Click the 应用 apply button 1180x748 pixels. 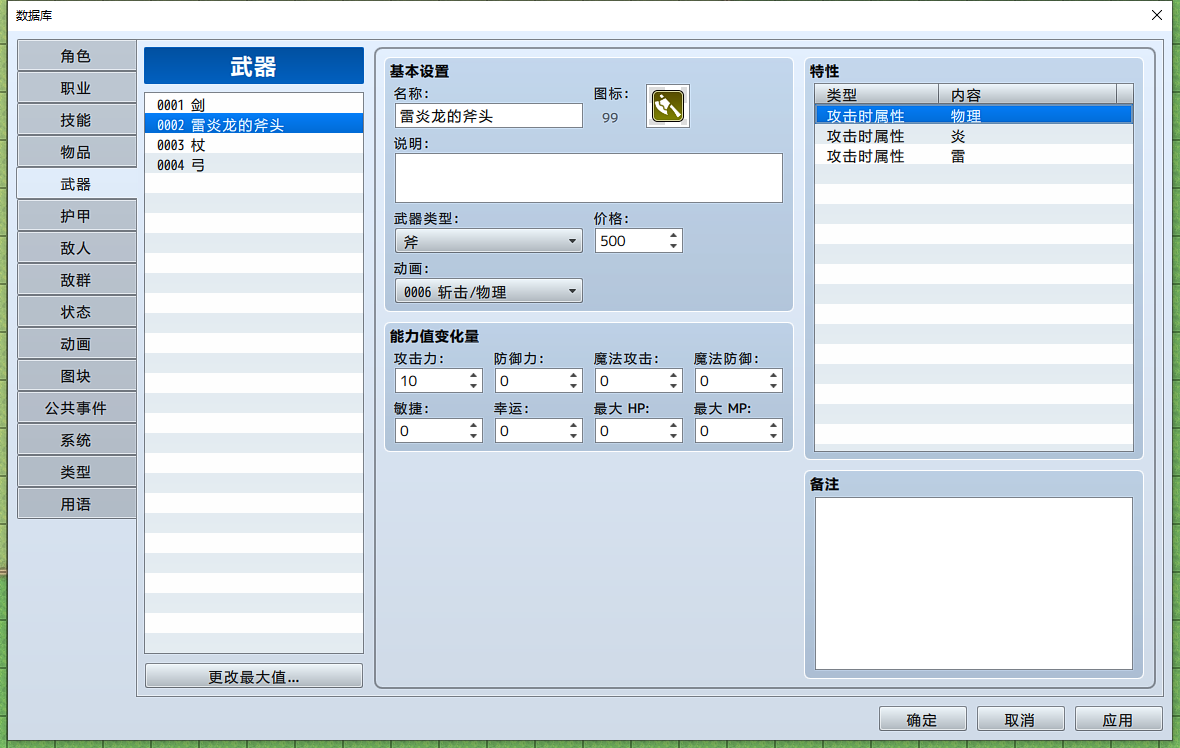tap(1118, 719)
